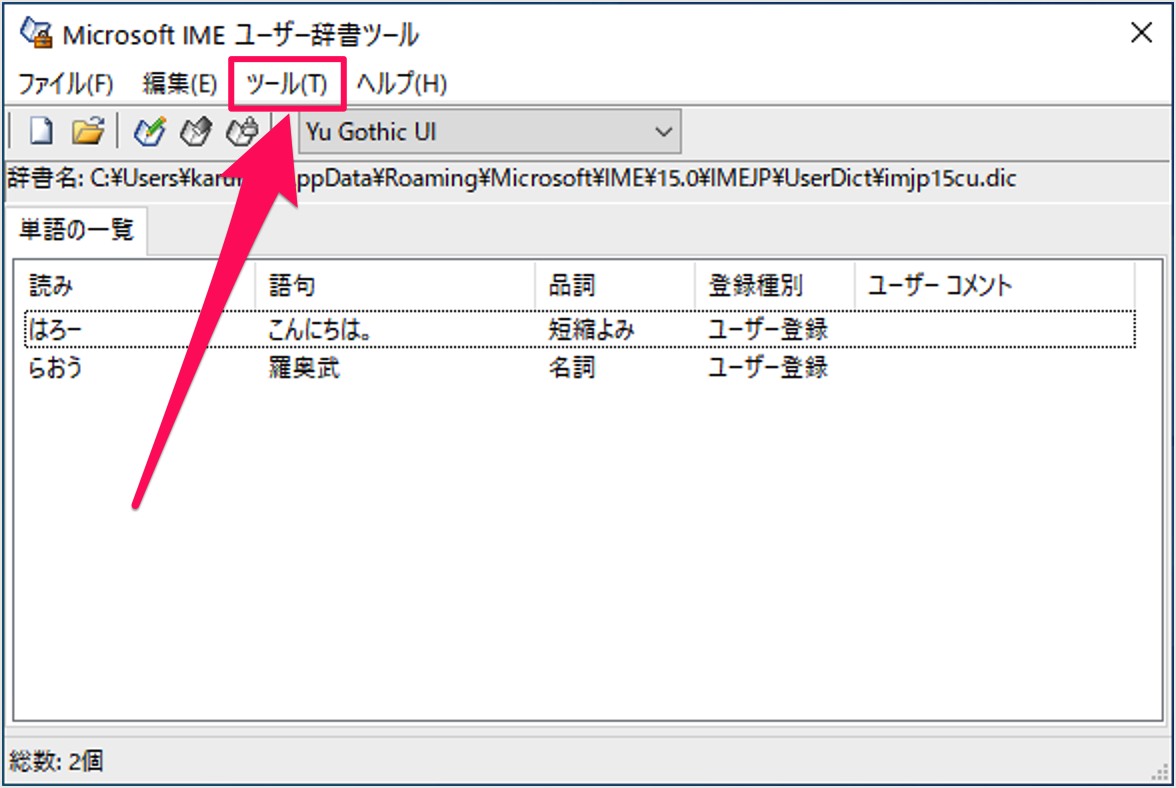Open the Yu Gothic UI font dropdown
This screenshot has width=1176, height=788.
[662, 131]
